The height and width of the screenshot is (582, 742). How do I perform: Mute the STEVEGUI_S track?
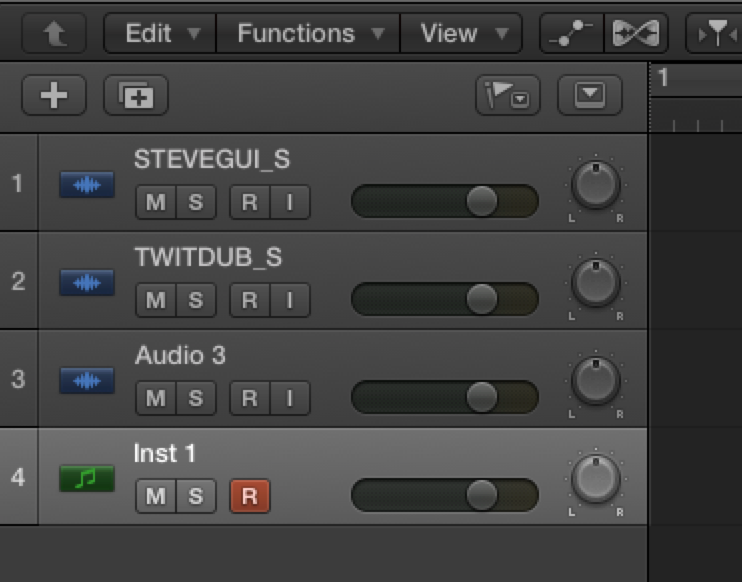tap(156, 203)
